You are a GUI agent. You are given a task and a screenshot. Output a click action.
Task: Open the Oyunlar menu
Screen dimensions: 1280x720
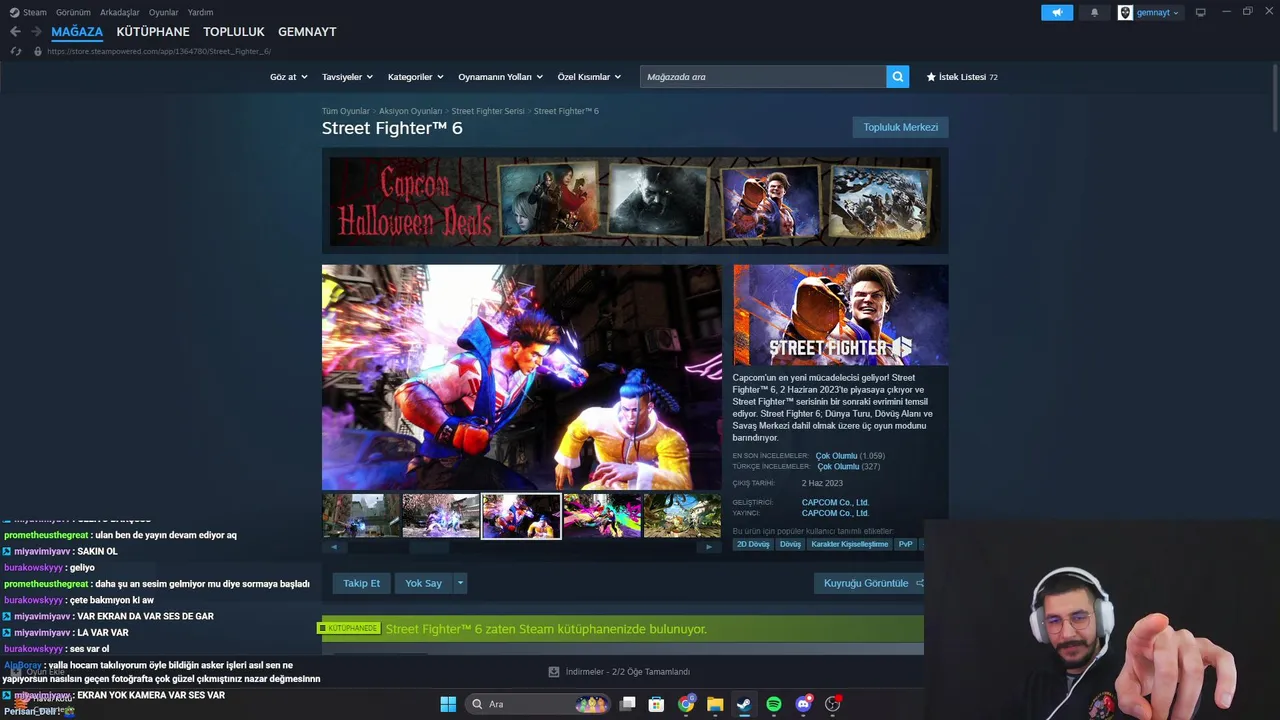click(x=164, y=13)
